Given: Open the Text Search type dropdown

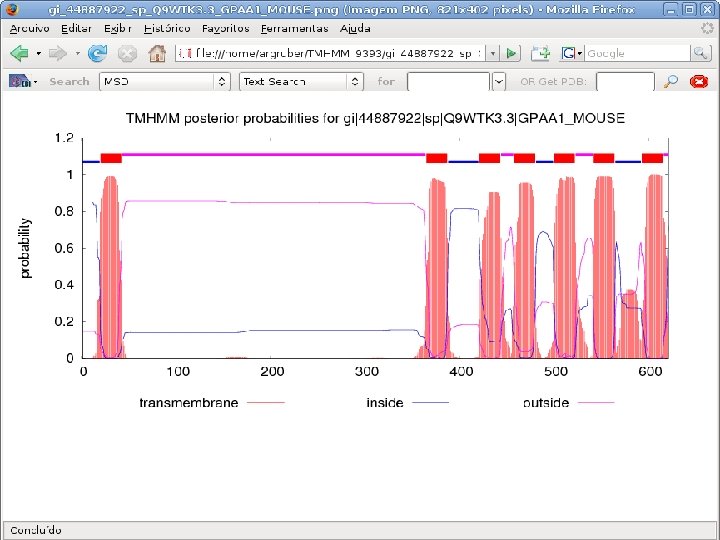Looking at the screenshot, I should pyautogui.click(x=301, y=81).
